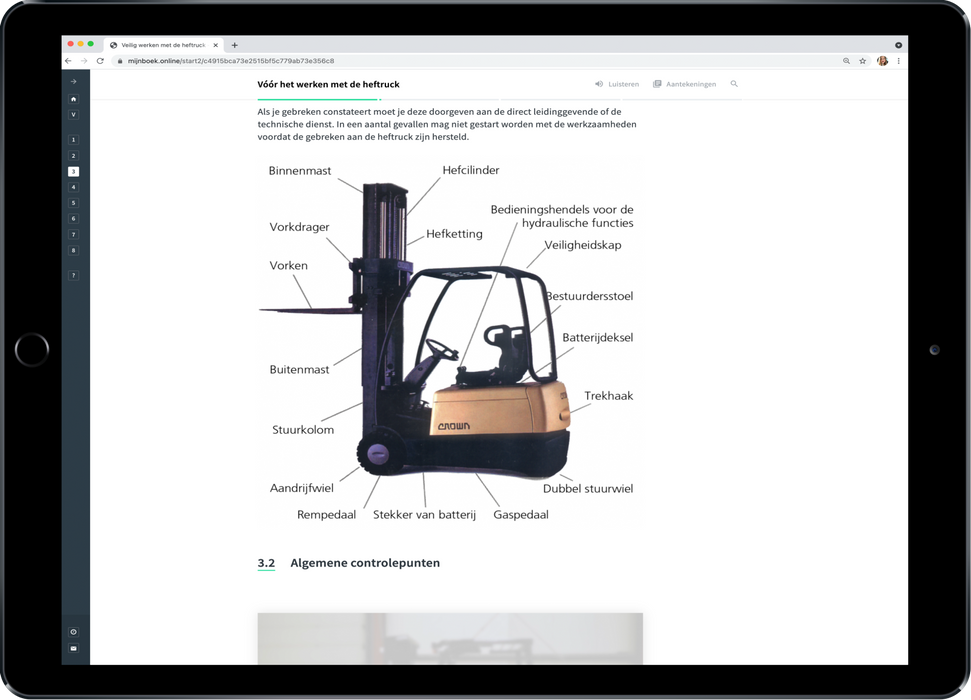Click the home icon in the sidebar
This screenshot has width=971, height=700.
click(x=73, y=99)
